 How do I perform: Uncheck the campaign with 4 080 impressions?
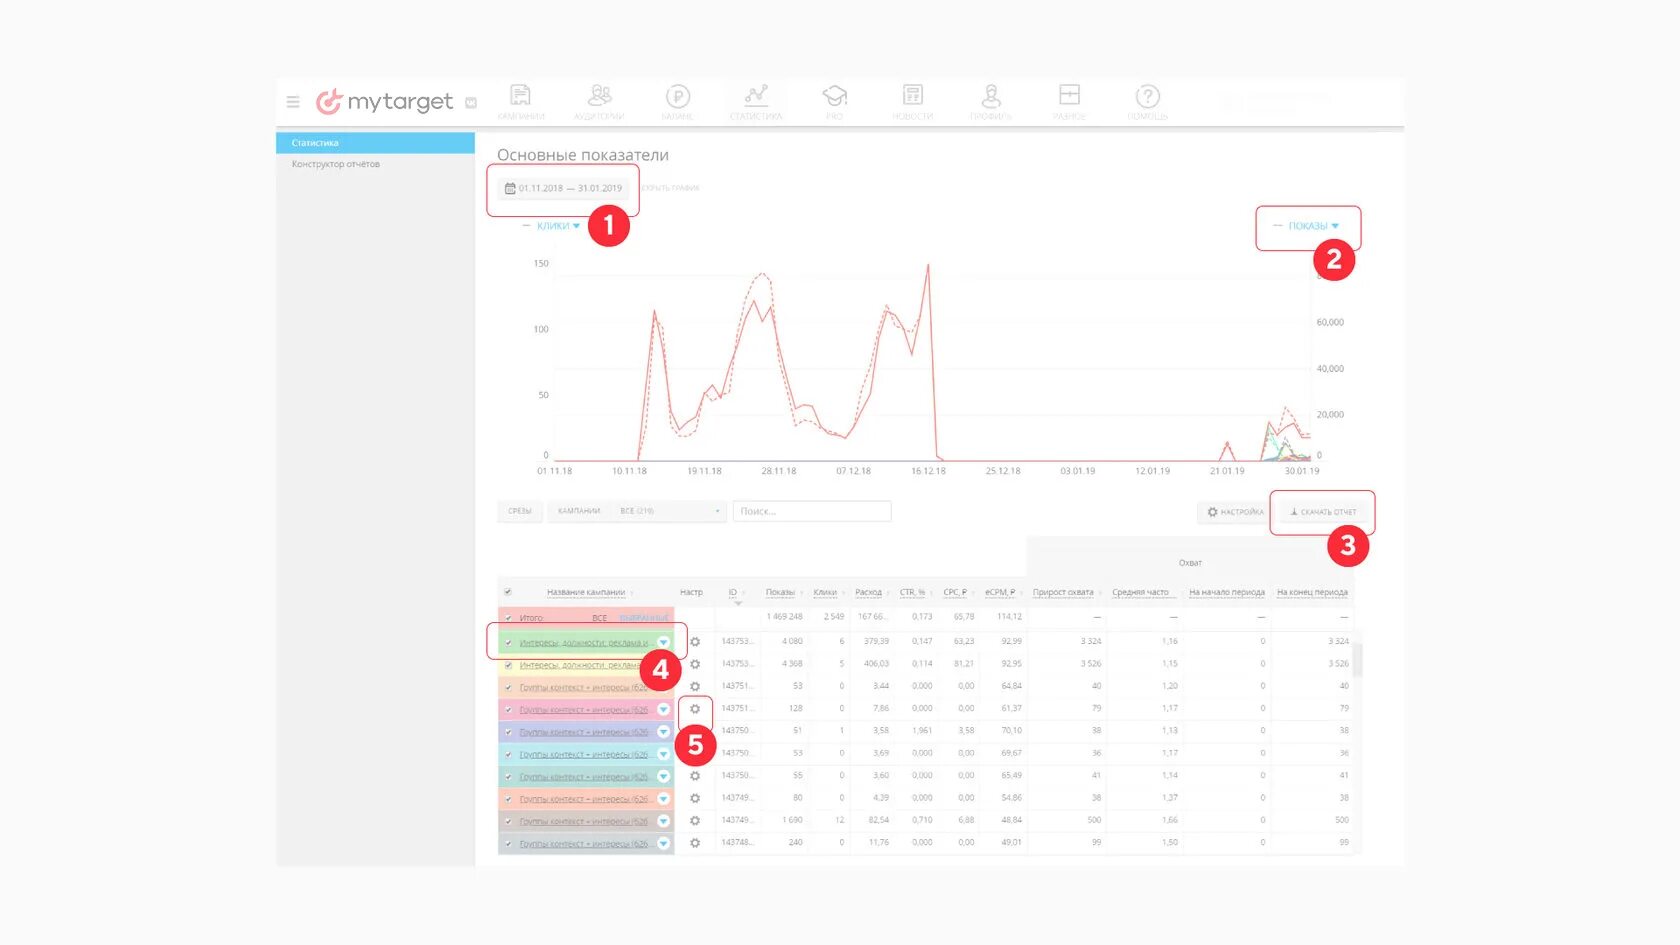pos(508,643)
